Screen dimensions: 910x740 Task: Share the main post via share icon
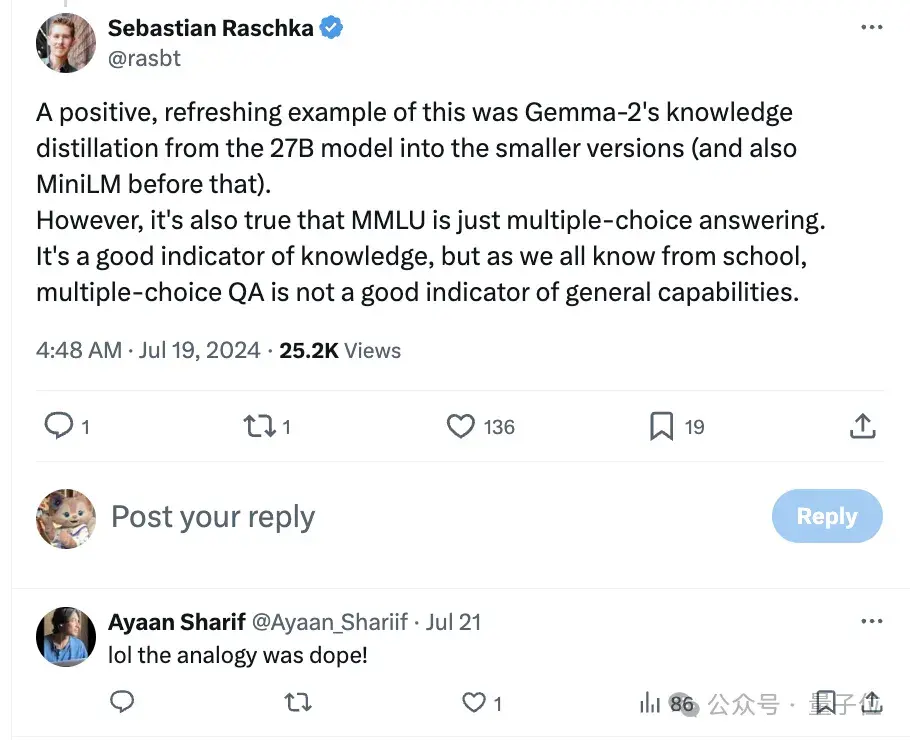[862, 427]
